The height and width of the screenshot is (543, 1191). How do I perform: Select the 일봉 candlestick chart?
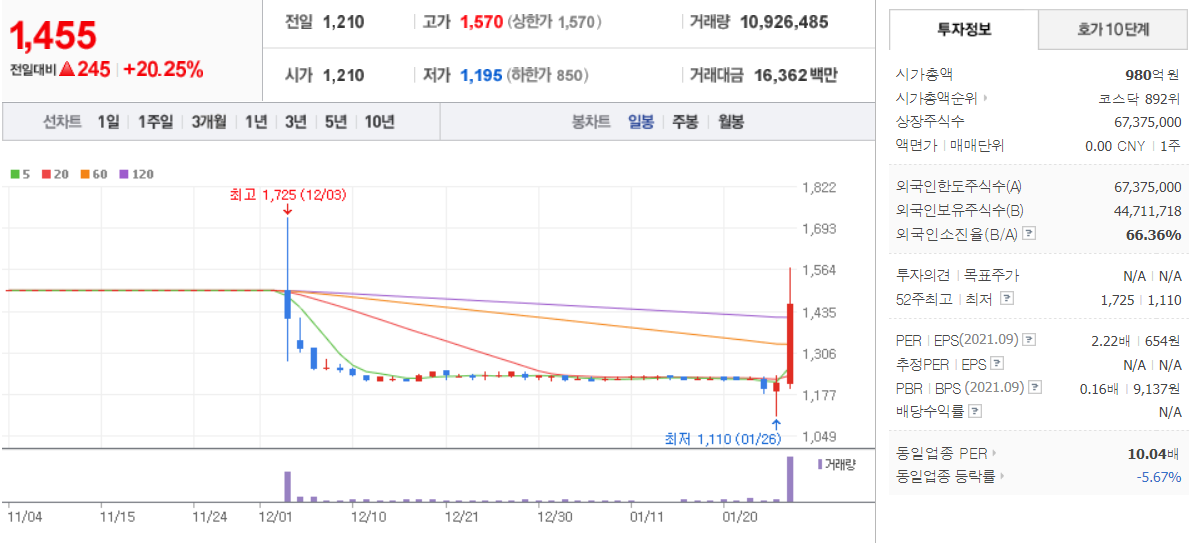coord(640,122)
